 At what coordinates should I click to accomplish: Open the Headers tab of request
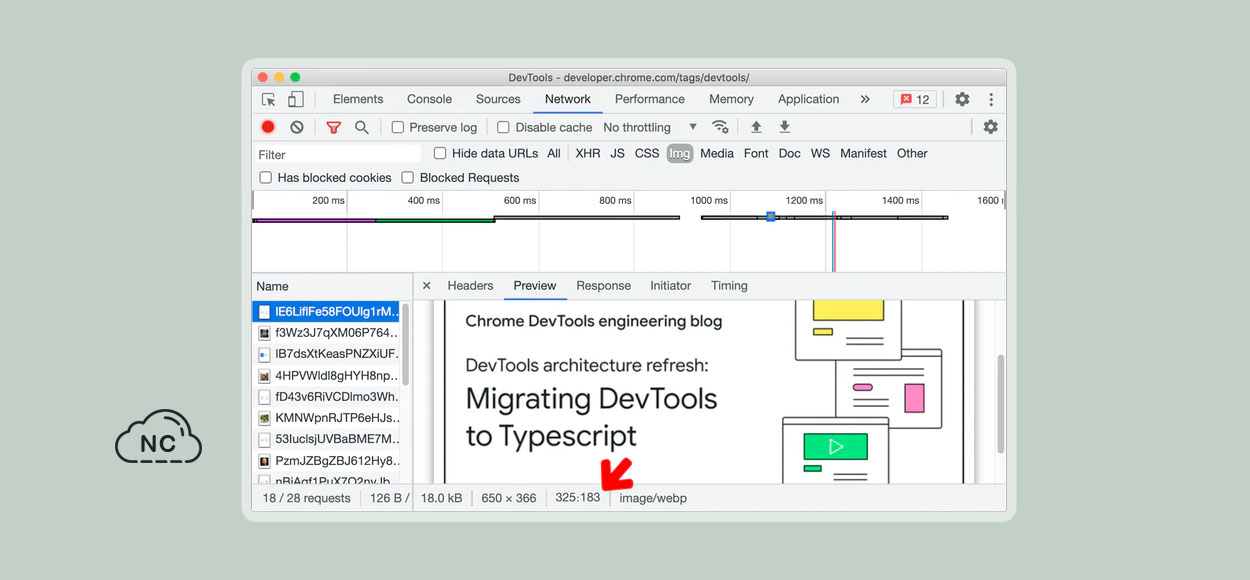click(470, 285)
